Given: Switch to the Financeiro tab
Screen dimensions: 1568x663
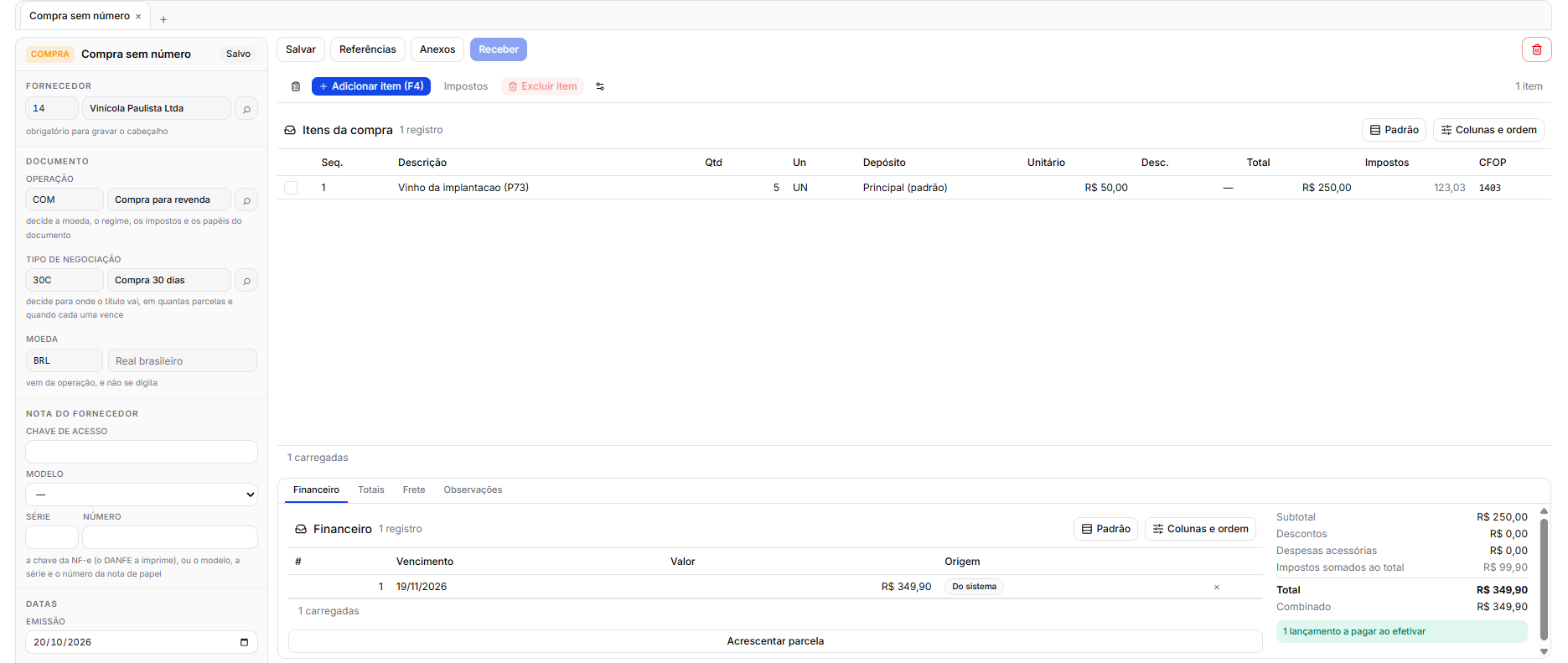Looking at the screenshot, I should (x=315, y=490).
